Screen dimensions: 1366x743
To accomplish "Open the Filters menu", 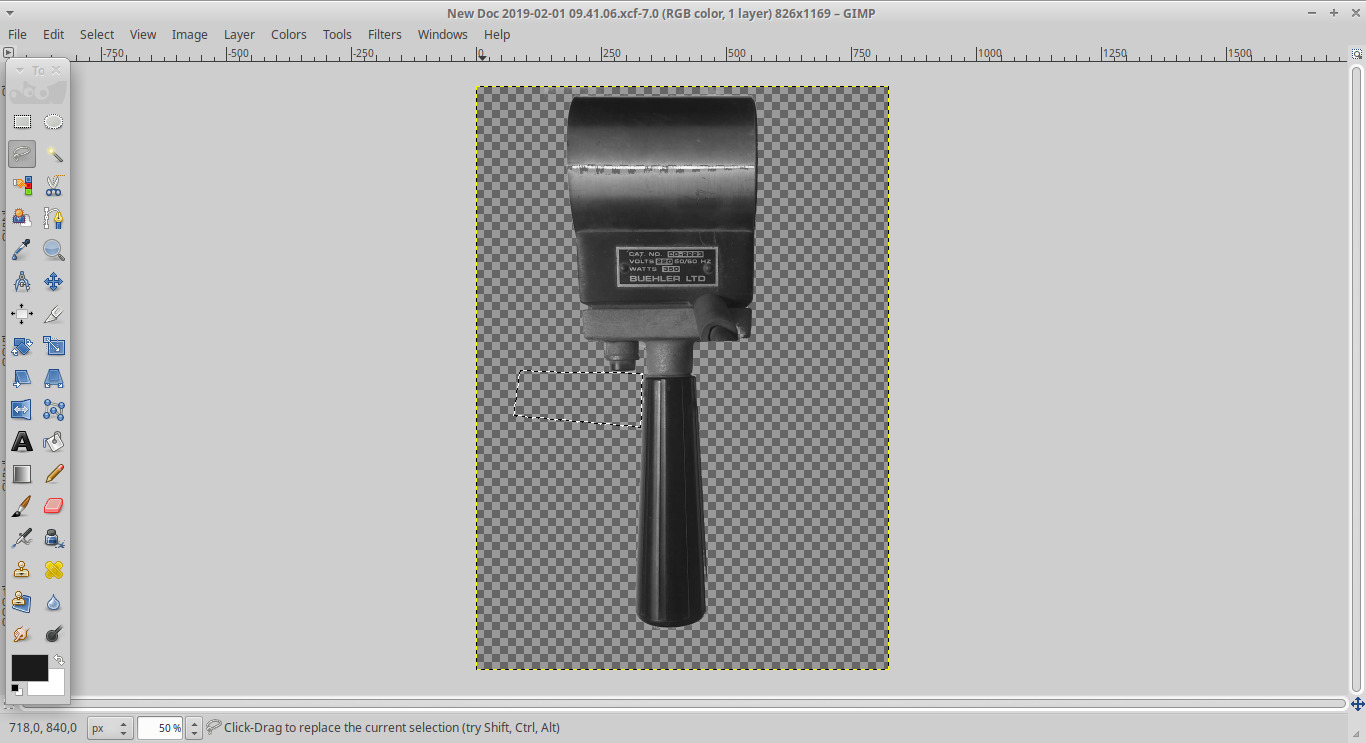I will [384, 34].
